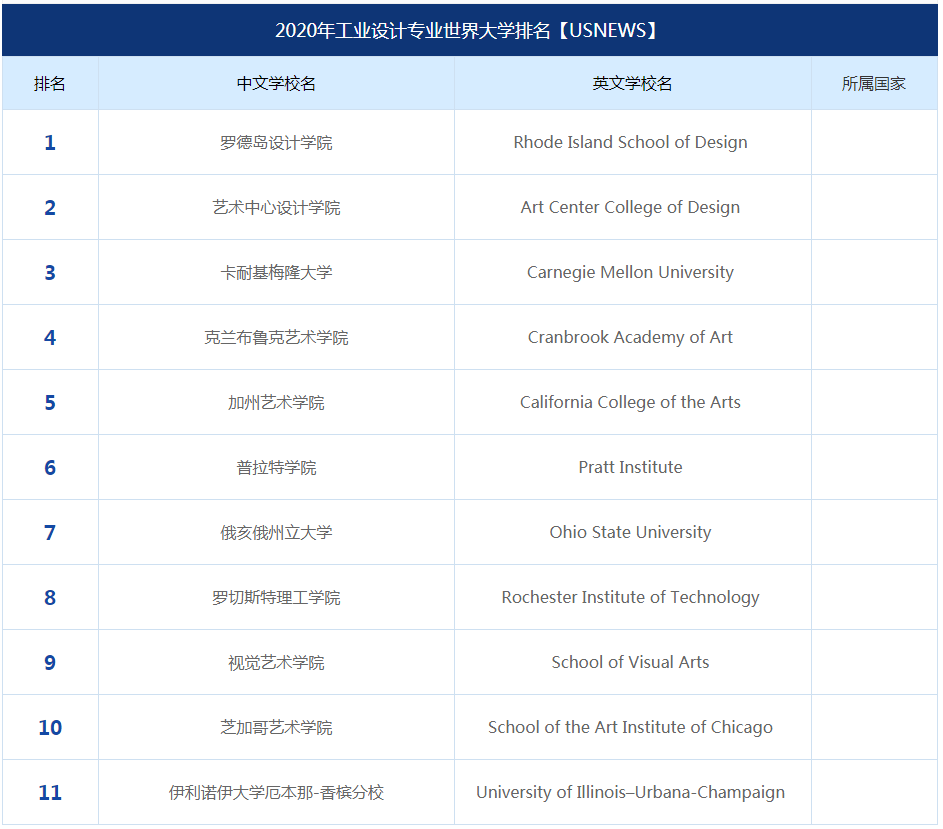
Task: Click 'Carnegie Mellon University'
Action: click(630, 273)
